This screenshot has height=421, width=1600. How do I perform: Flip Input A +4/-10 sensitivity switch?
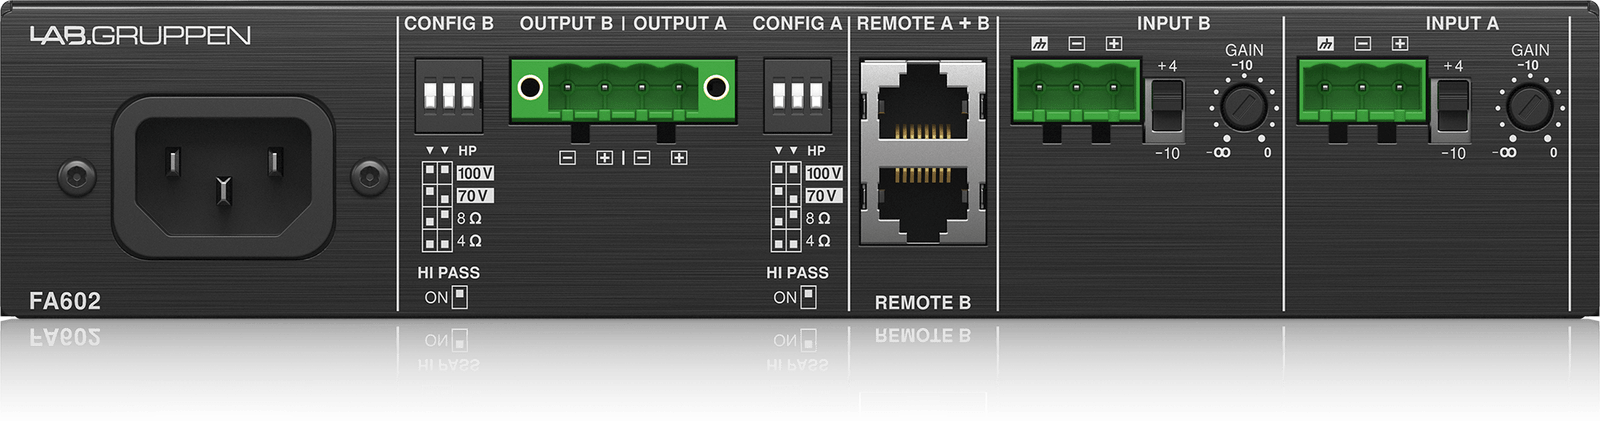pyautogui.click(x=1451, y=107)
